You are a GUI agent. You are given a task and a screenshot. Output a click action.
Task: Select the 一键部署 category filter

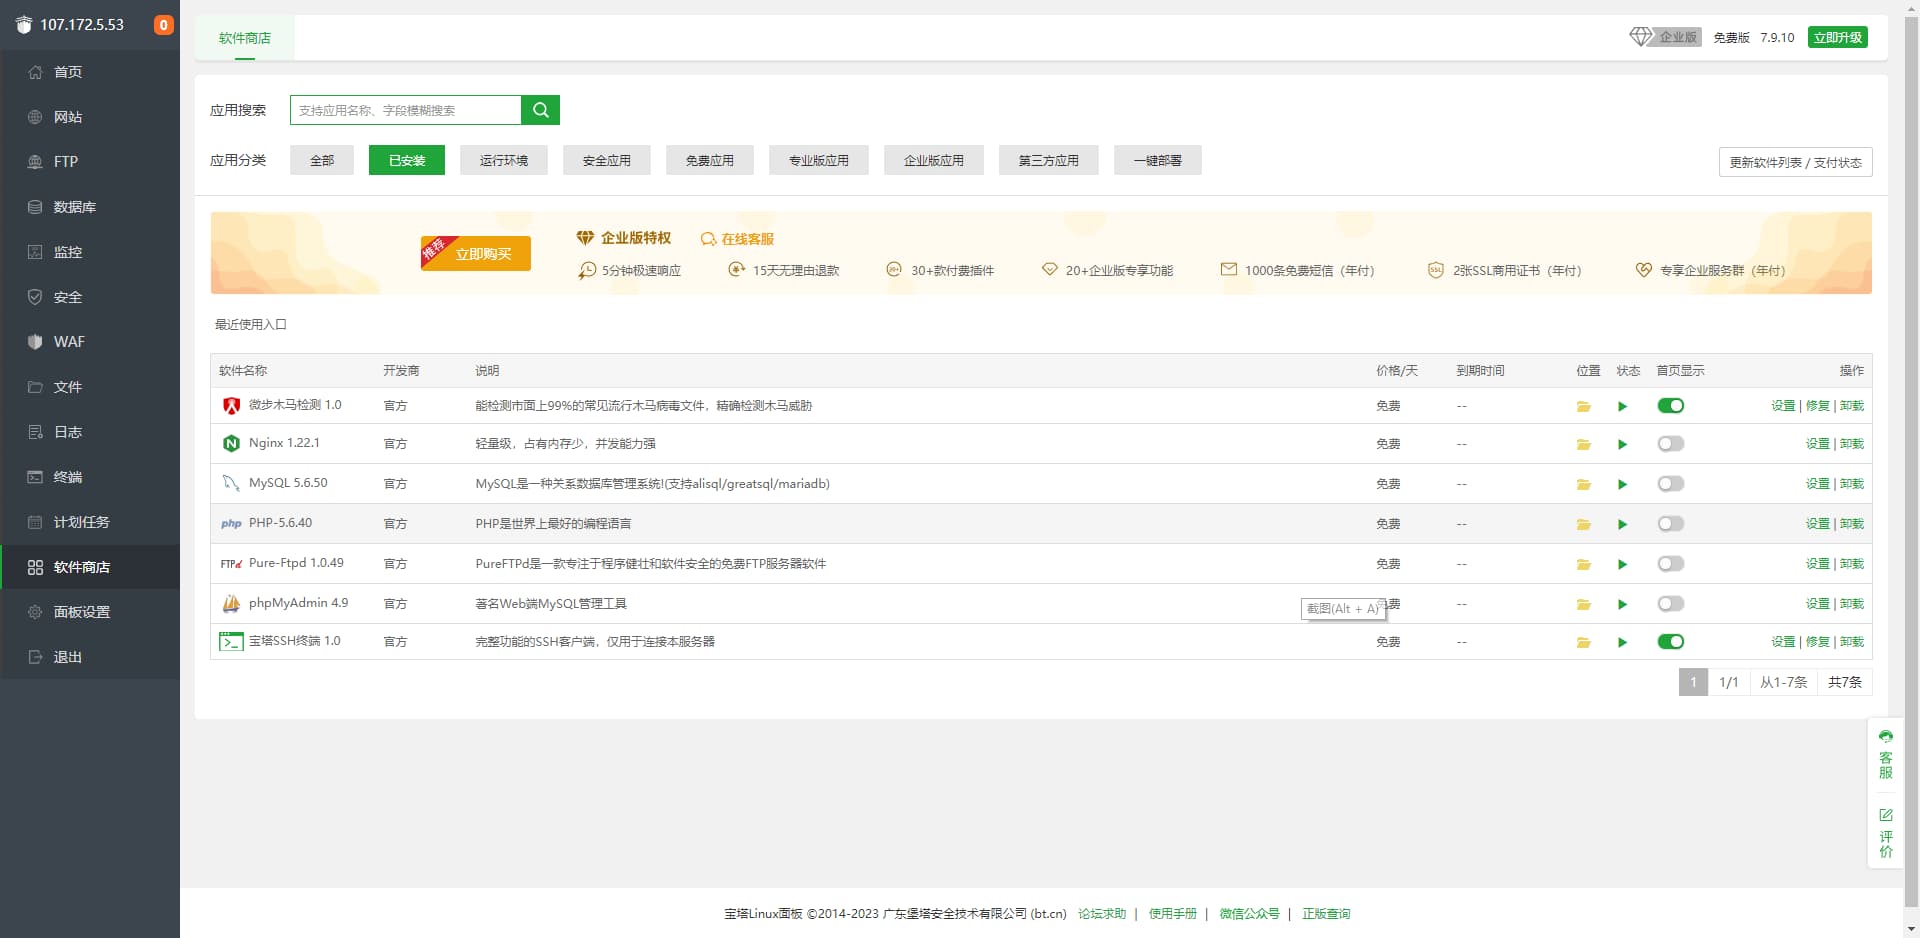[x=1158, y=160]
